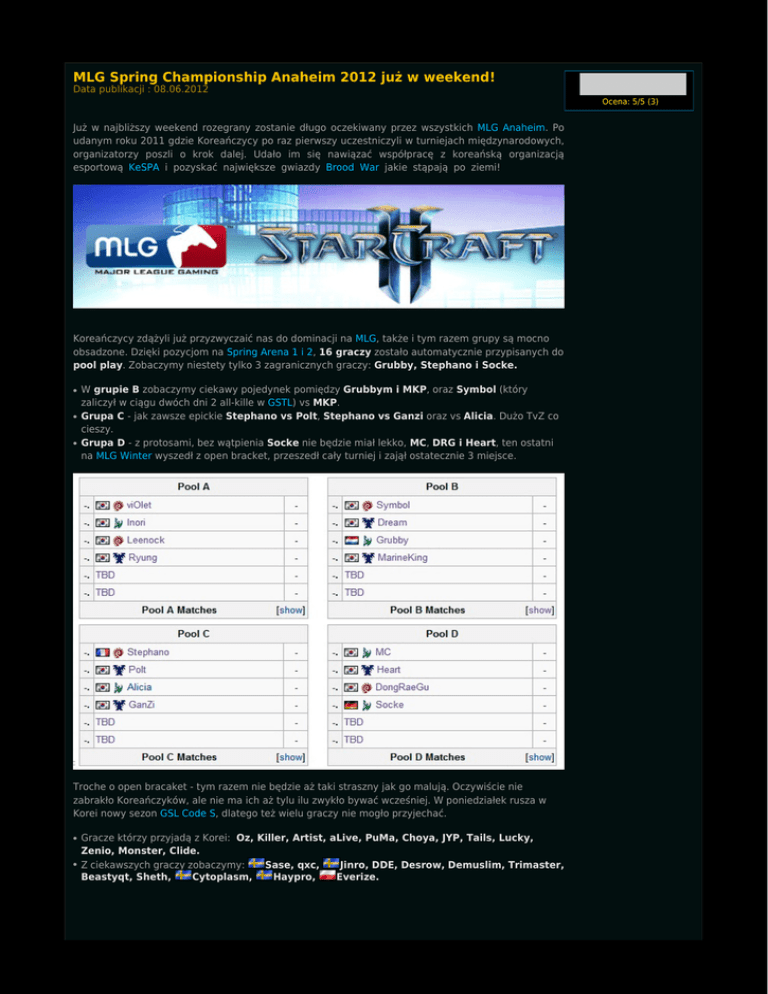The height and width of the screenshot is (994, 768).
Task: Click the German flag next to Socke
Action: tap(351, 705)
